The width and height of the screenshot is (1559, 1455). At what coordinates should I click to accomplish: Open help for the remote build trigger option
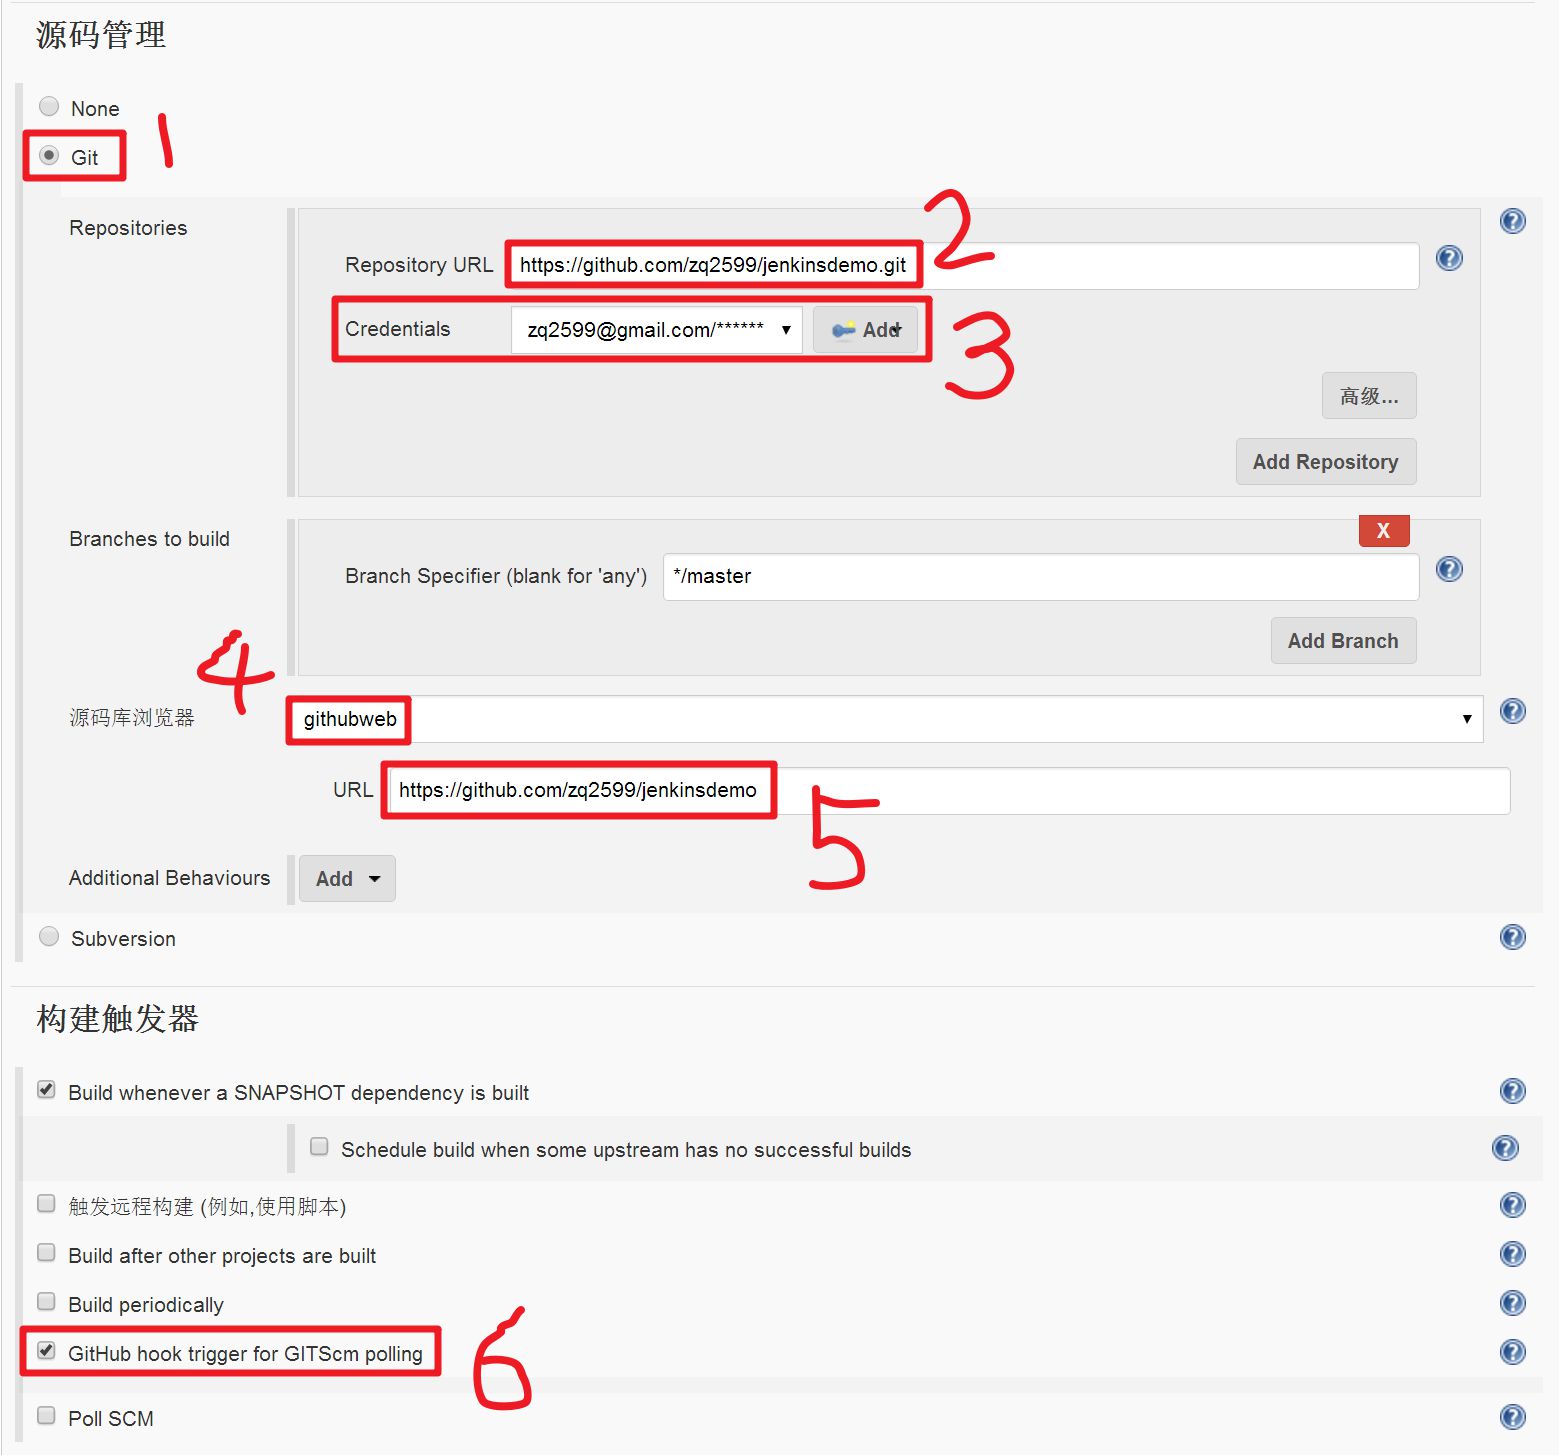[1512, 1205]
